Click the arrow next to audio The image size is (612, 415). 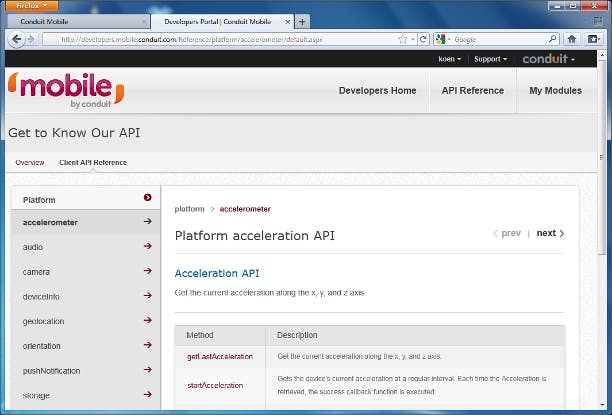pos(148,246)
